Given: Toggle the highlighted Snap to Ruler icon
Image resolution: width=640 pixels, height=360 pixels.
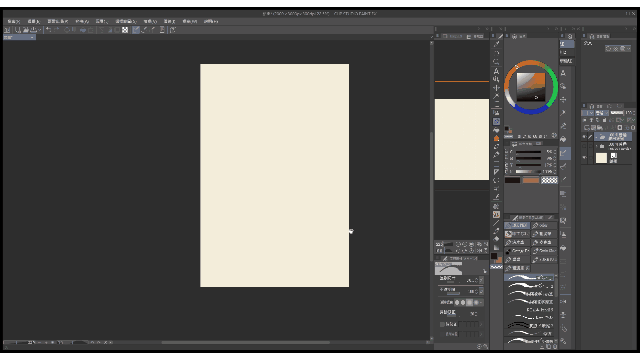Looking at the screenshot, I should (x=136, y=30).
